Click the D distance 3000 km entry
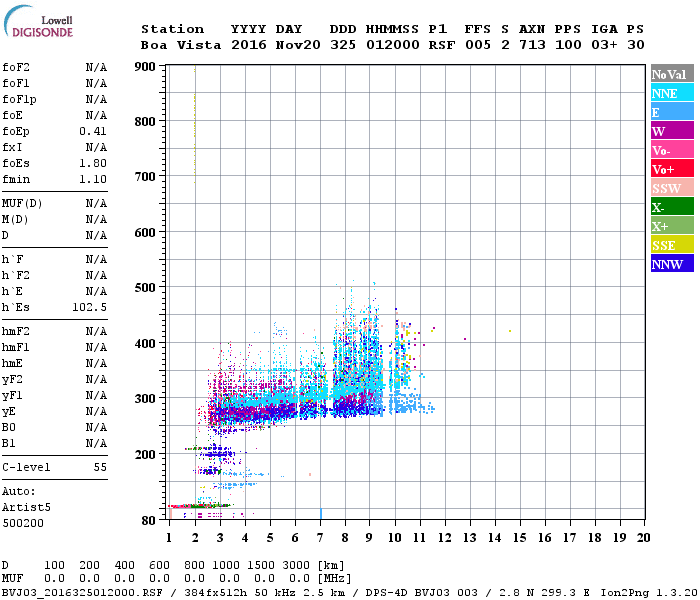Screen dimensions: 700x600 pos(296,565)
